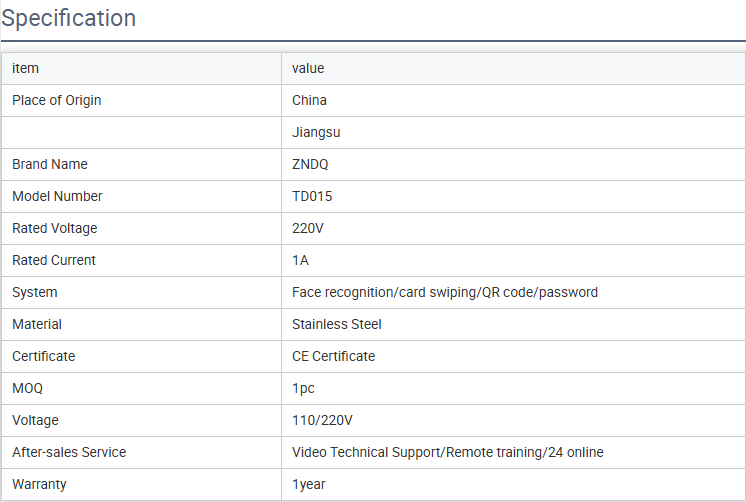Click the Model Number label
This screenshot has height=502, width=746.
click(x=57, y=196)
